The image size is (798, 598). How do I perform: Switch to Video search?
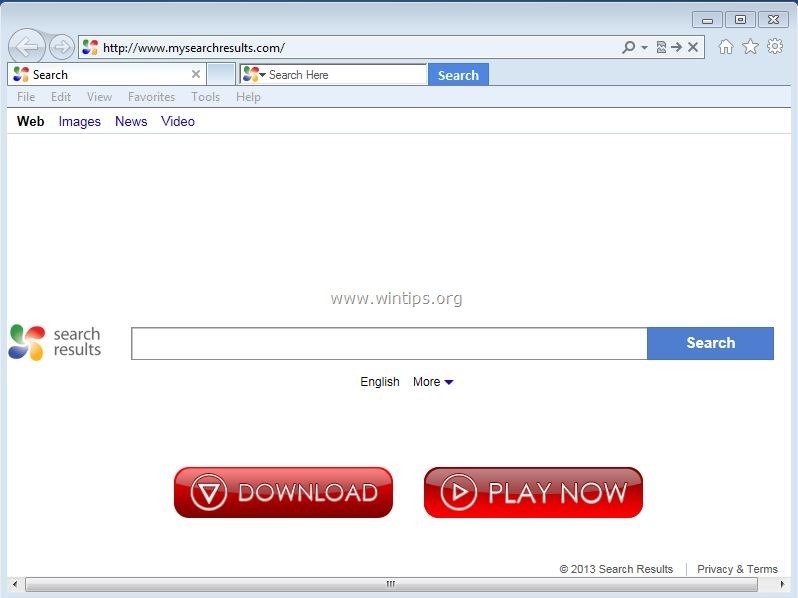(x=178, y=121)
